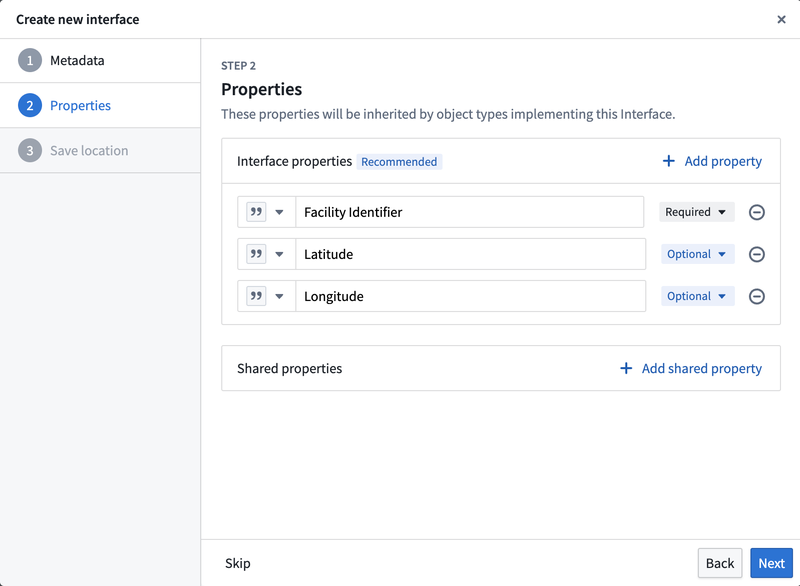This screenshot has width=800, height=586.
Task: Remove the Latitude property
Action: (757, 253)
